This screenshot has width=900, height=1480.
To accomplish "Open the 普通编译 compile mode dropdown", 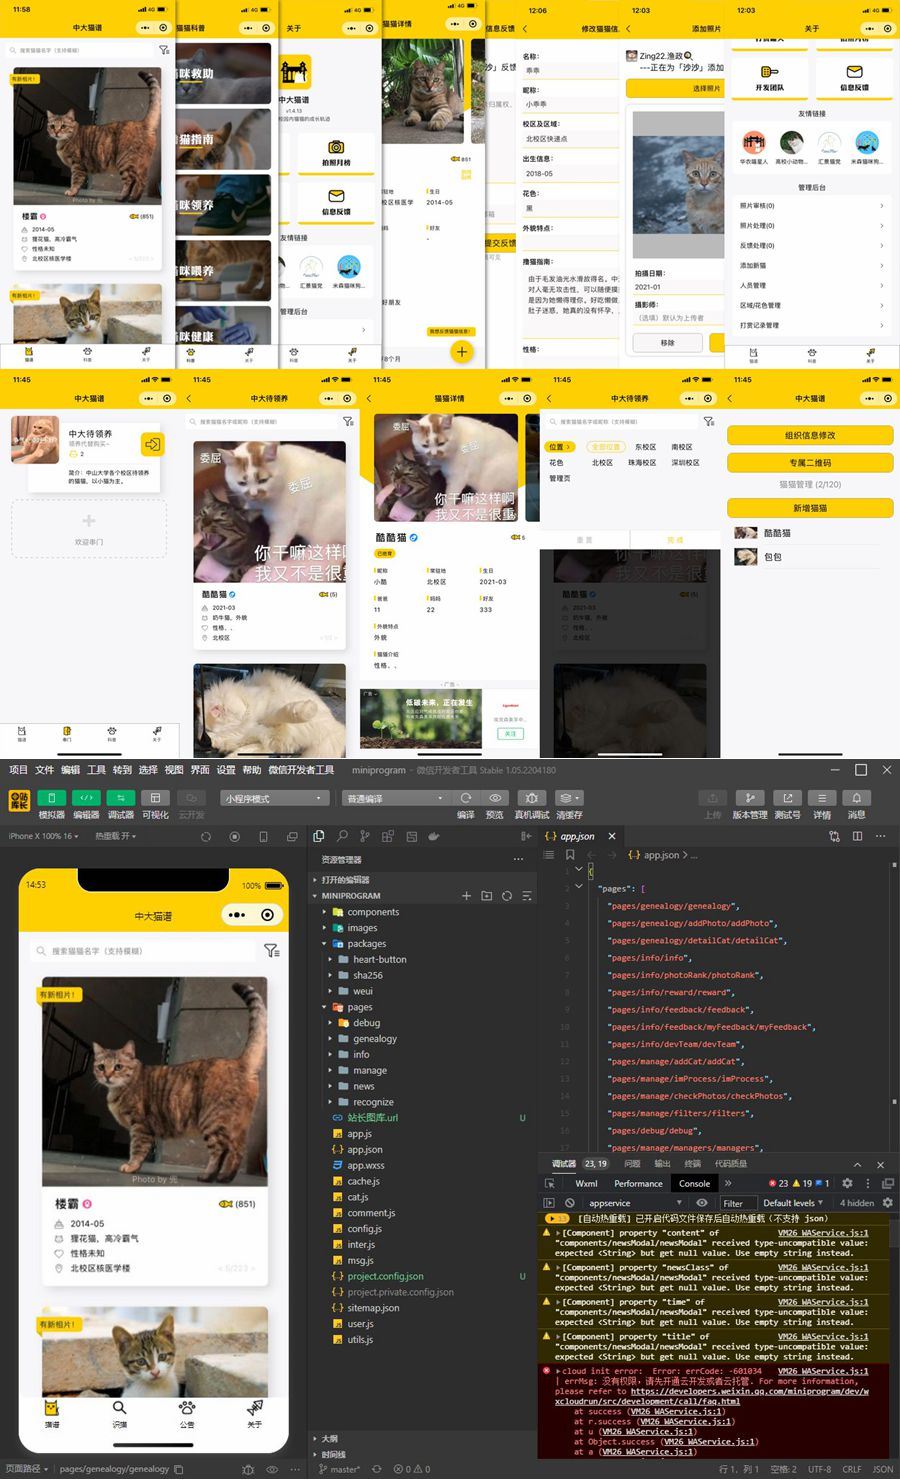I will point(395,798).
